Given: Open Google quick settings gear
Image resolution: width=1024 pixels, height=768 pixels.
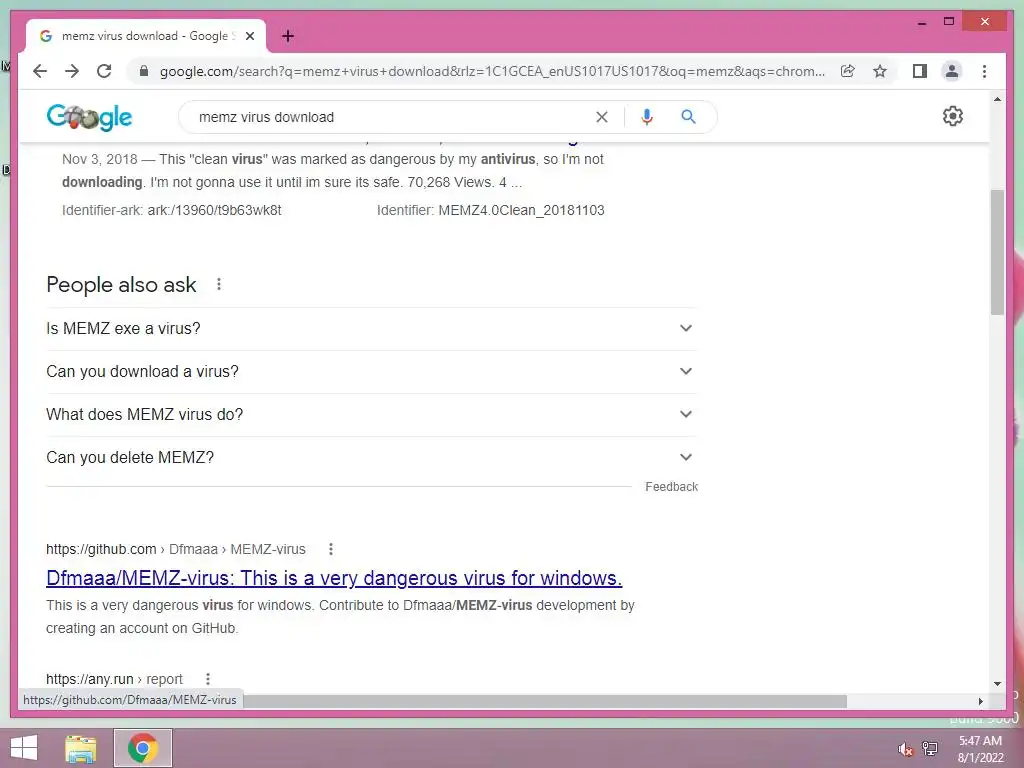Looking at the screenshot, I should pyautogui.click(x=952, y=116).
